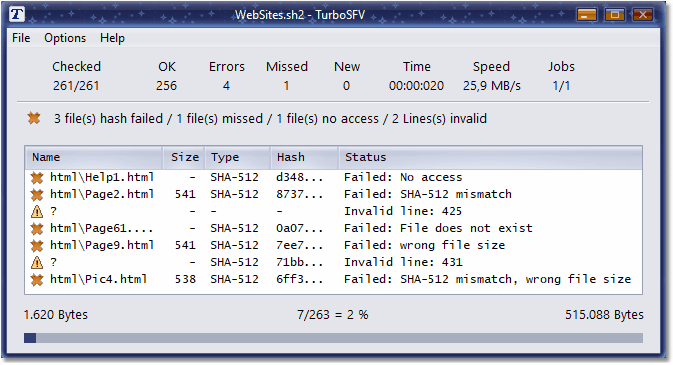Click the failed icon beside html\Page61 row
Viewport: 673px width, 365px height.
tap(37, 228)
